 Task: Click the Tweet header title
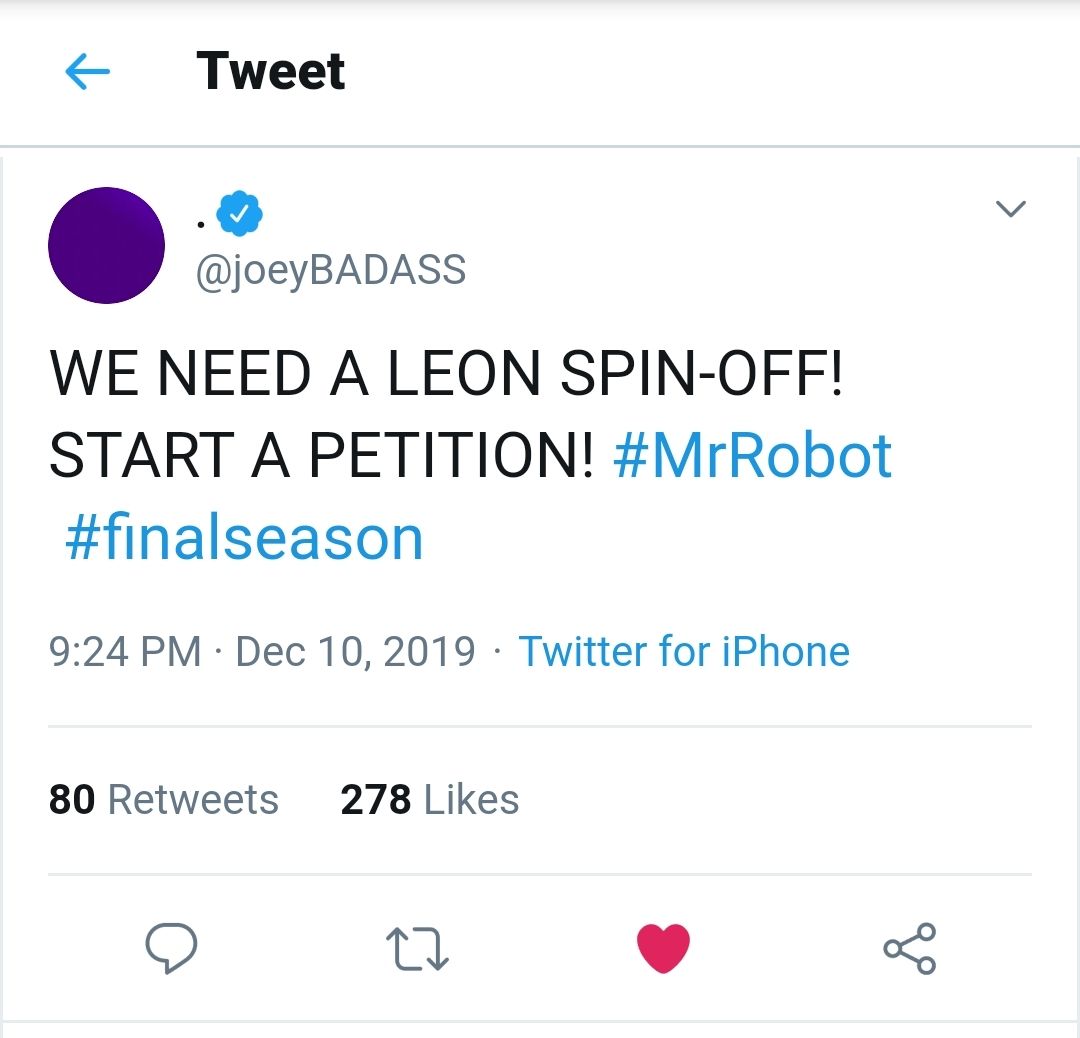tap(271, 72)
